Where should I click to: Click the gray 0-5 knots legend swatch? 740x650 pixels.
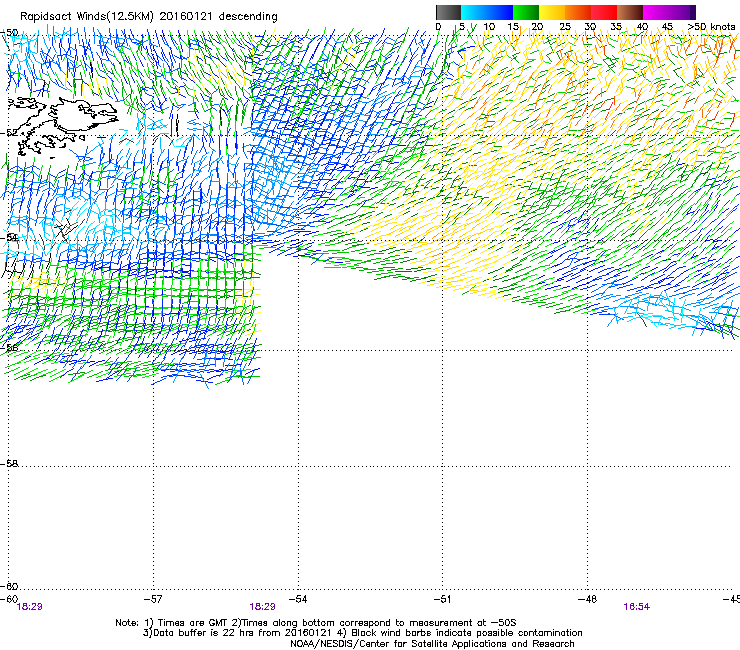pyautogui.click(x=448, y=12)
